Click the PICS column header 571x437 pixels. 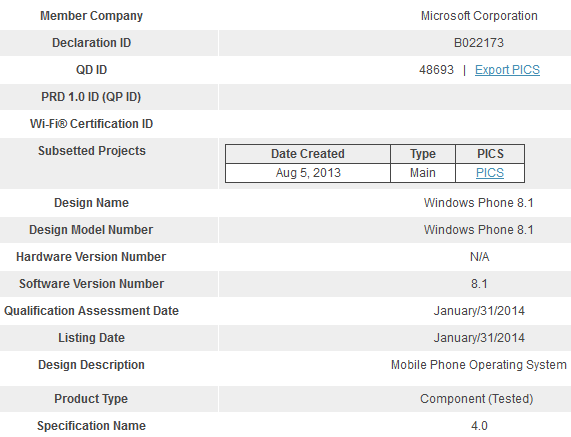point(490,154)
